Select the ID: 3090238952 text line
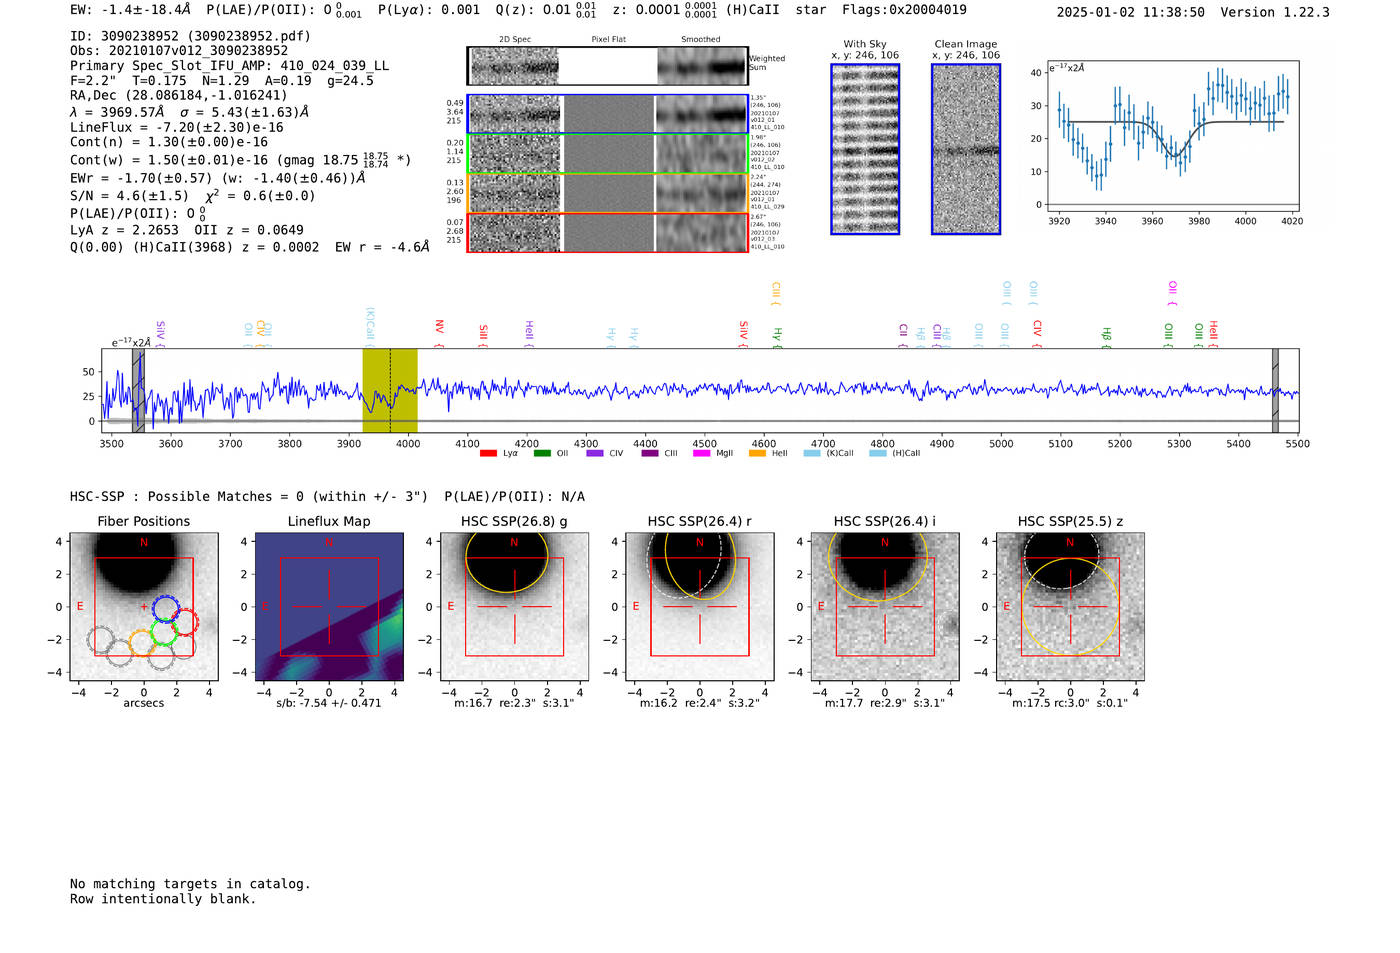The height and width of the screenshot is (953, 1400). coord(190,36)
